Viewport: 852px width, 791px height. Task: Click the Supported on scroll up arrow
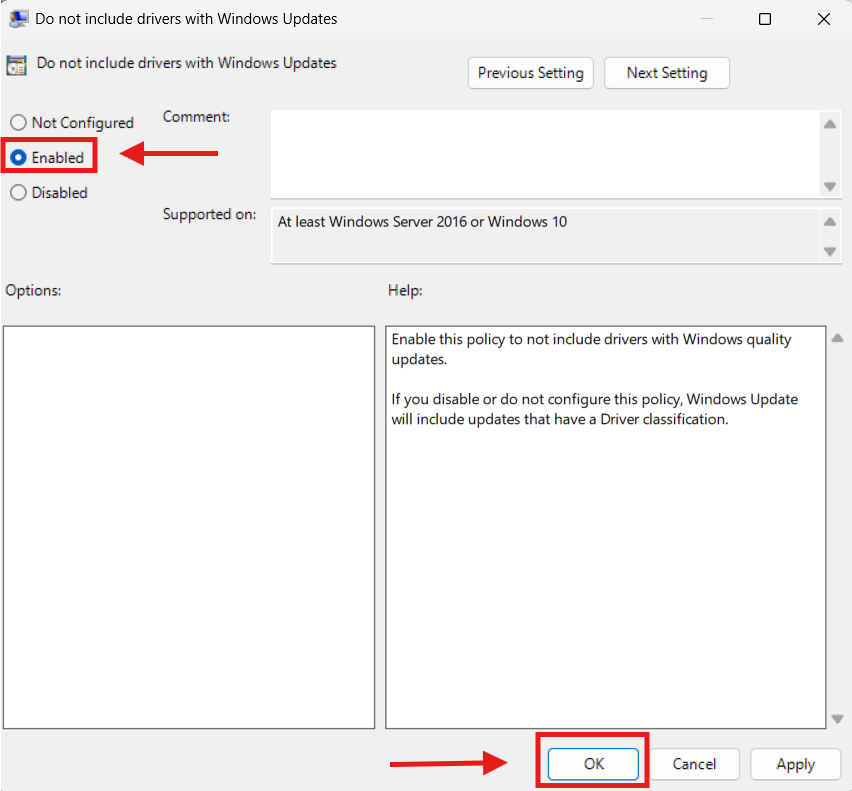[x=830, y=222]
